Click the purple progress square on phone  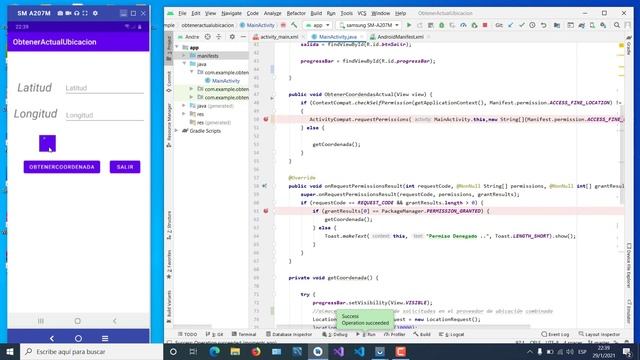[47, 143]
